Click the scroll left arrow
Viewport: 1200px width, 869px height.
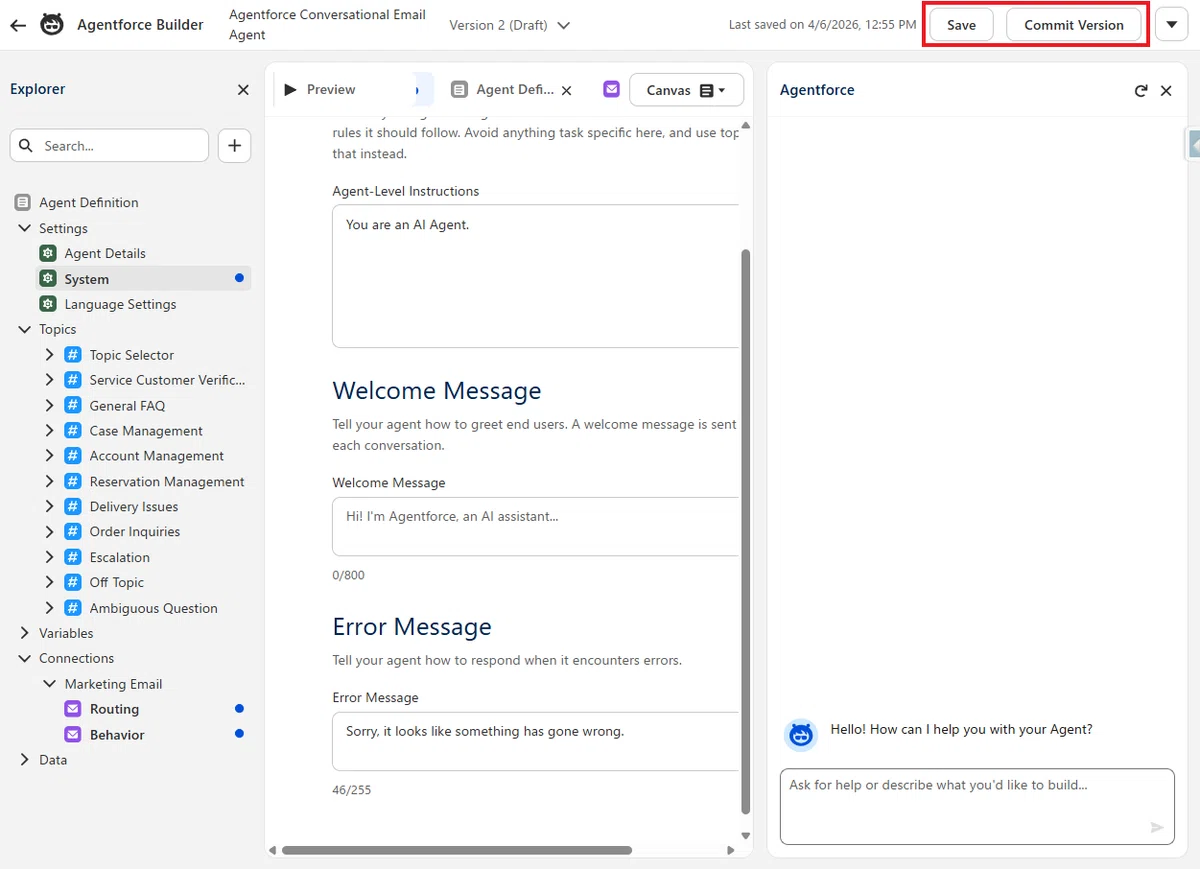(273, 851)
